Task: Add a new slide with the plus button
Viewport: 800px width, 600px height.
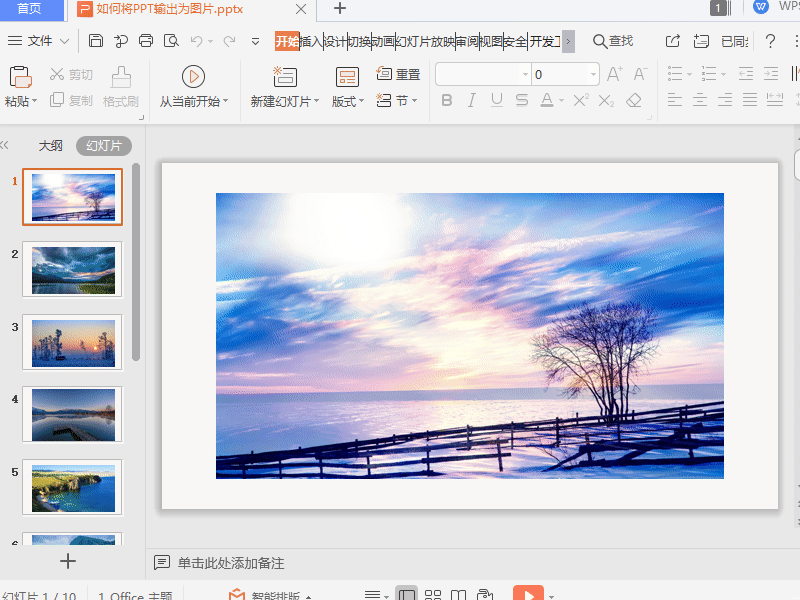Action: pyautogui.click(x=68, y=561)
